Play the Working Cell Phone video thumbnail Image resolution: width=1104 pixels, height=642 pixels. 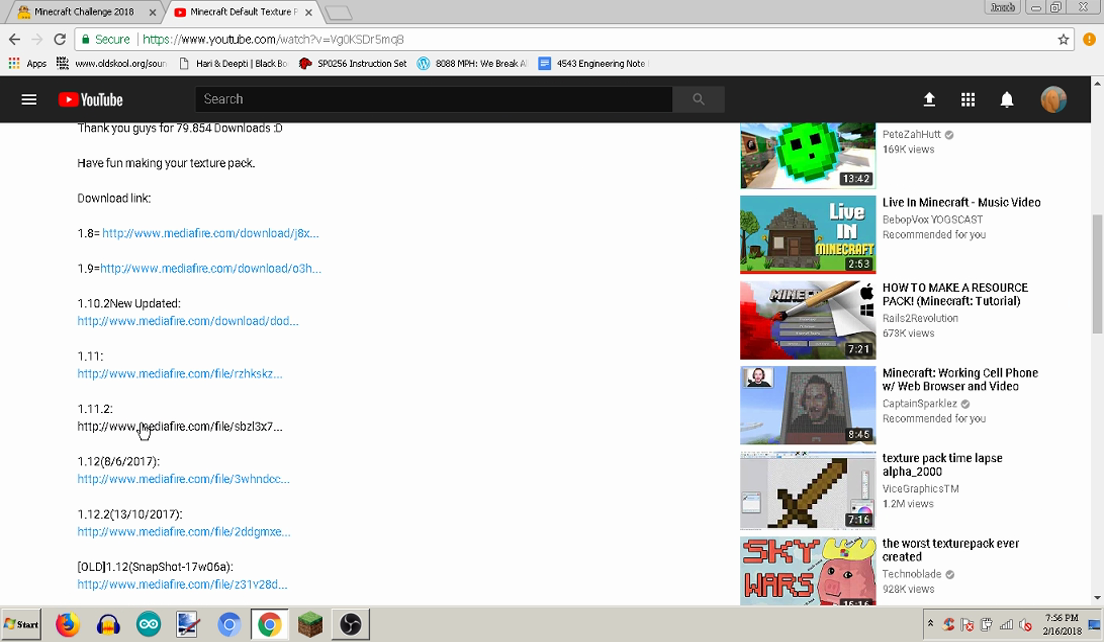click(808, 405)
